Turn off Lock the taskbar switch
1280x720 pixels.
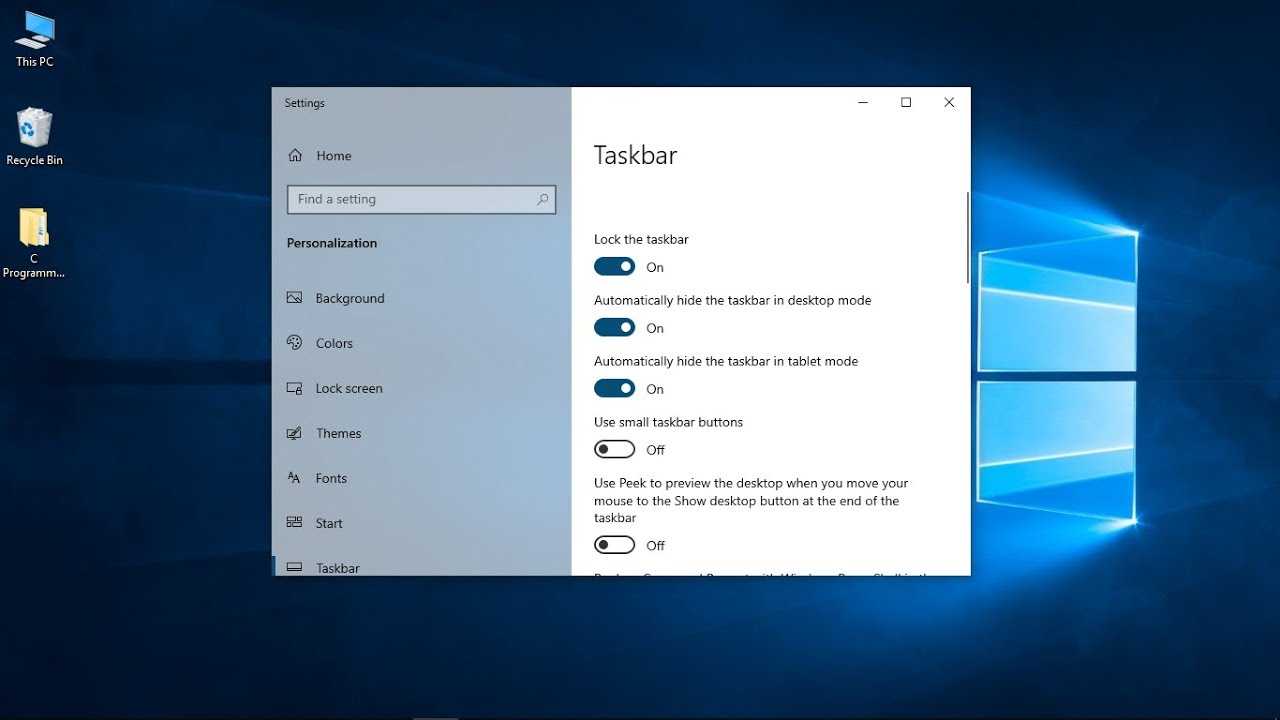(614, 267)
